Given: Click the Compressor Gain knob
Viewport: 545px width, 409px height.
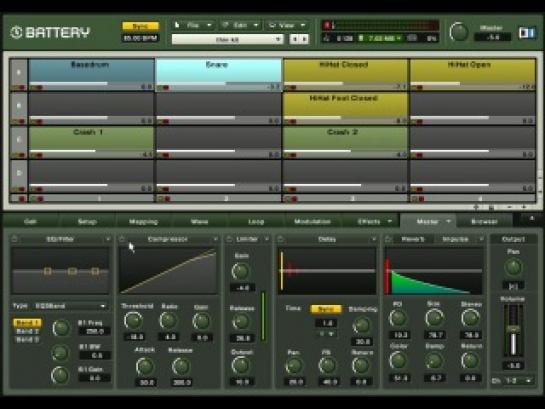Looking at the screenshot, I should [x=202, y=321].
